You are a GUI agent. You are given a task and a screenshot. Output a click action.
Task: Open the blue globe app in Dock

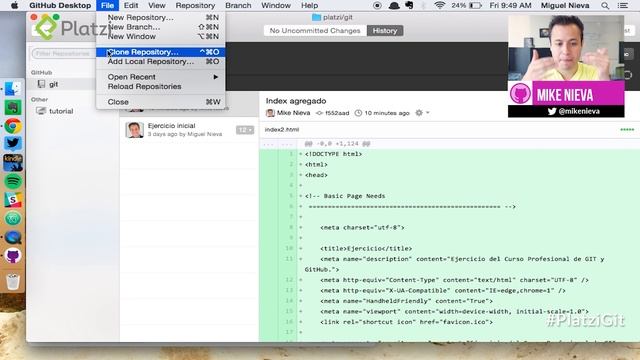tap(13, 237)
